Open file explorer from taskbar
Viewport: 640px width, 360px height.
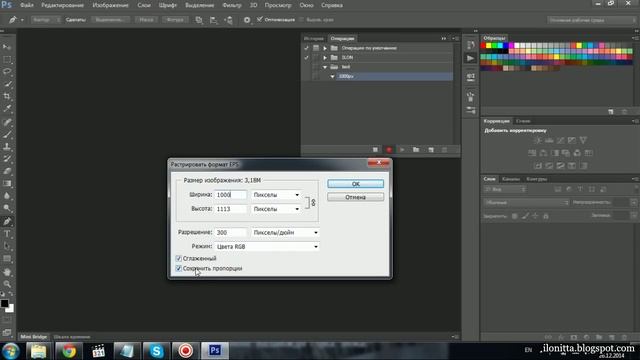39,351
